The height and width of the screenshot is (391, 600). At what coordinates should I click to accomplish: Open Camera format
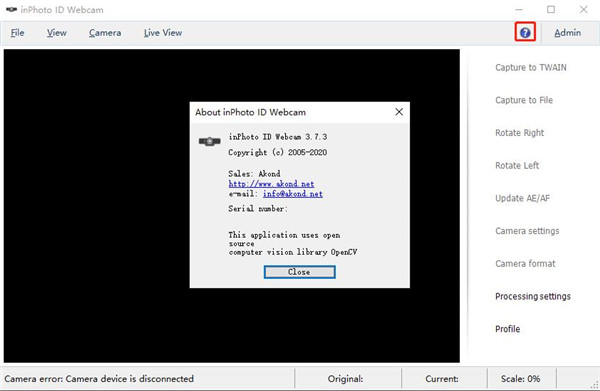525,264
